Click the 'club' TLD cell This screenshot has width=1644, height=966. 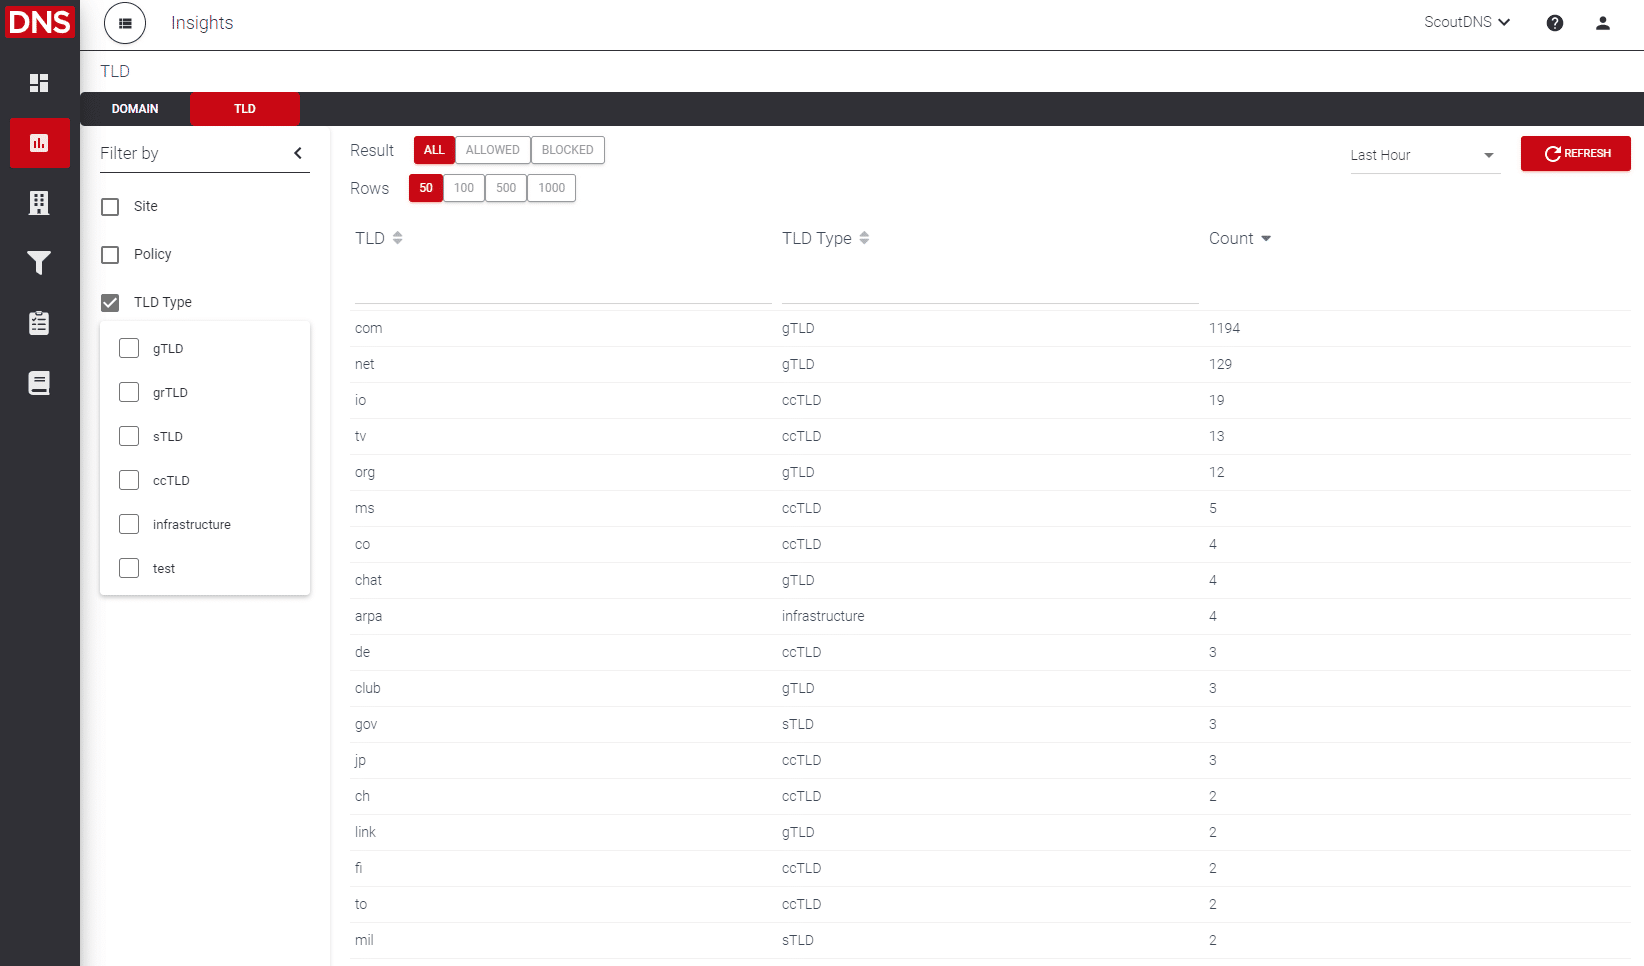(x=367, y=689)
